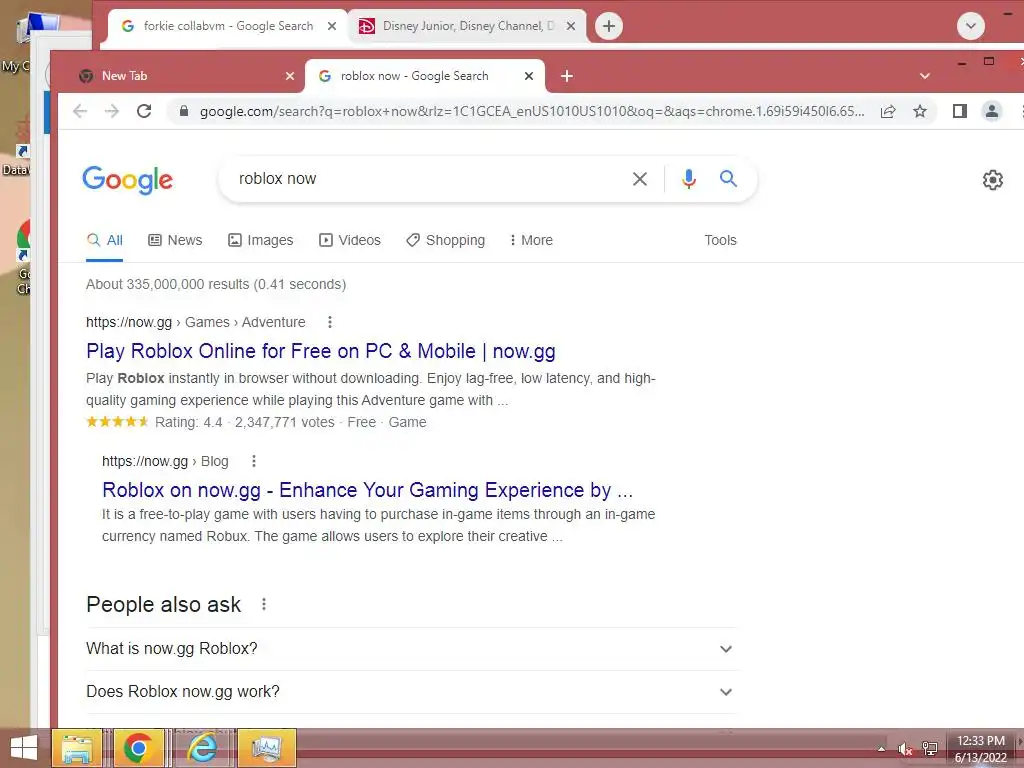1024x768 pixels.
Task: Open options dots beside People also ask
Action: (x=264, y=604)
